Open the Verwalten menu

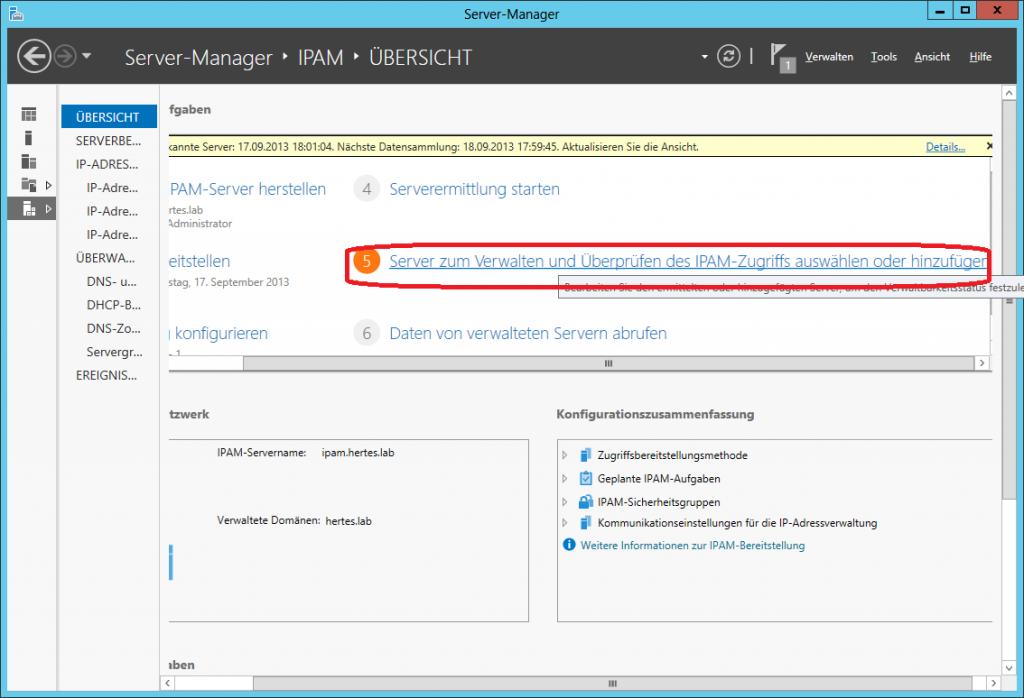coord(829,57)
